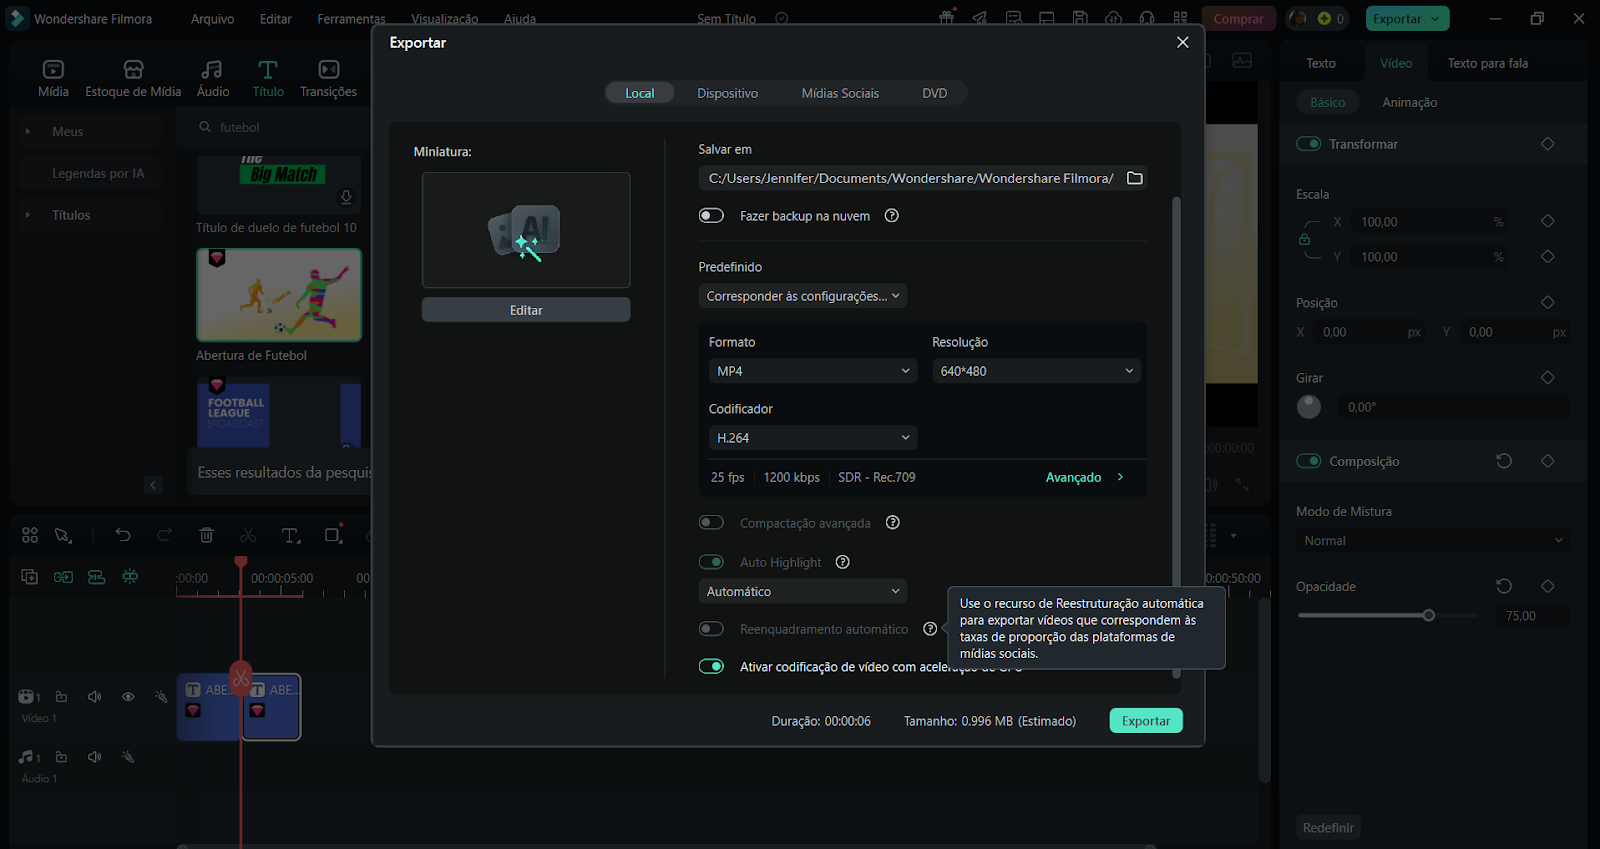Open the top-right Exportar dropdown arrow

[1435, 19]
